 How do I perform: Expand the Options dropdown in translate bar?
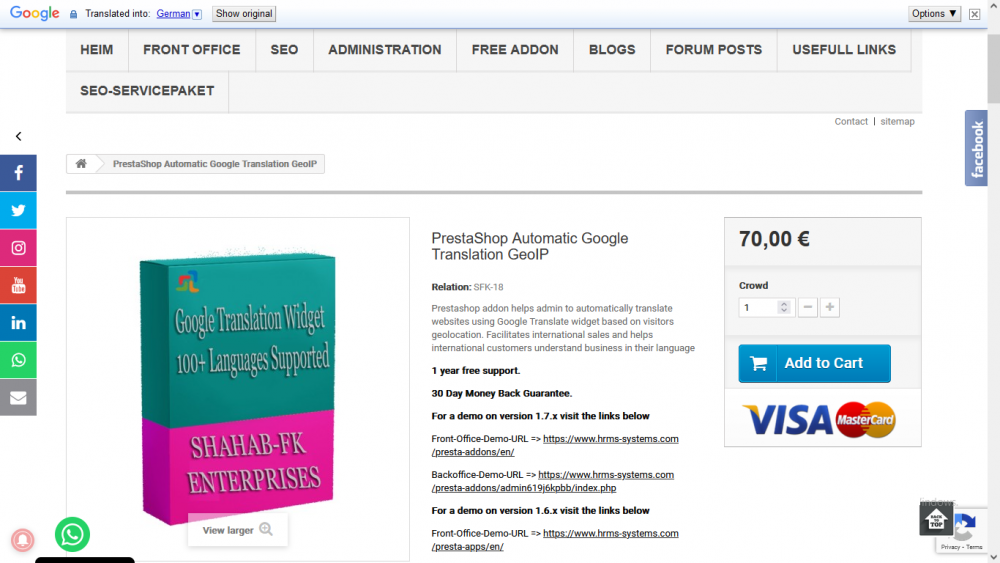934,13
